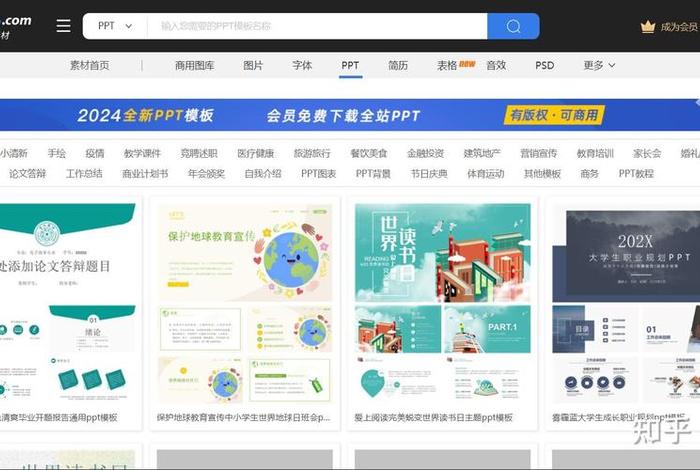700x470 pixels.
Task: Filter by 商业计划书 category
Action: 145,173
